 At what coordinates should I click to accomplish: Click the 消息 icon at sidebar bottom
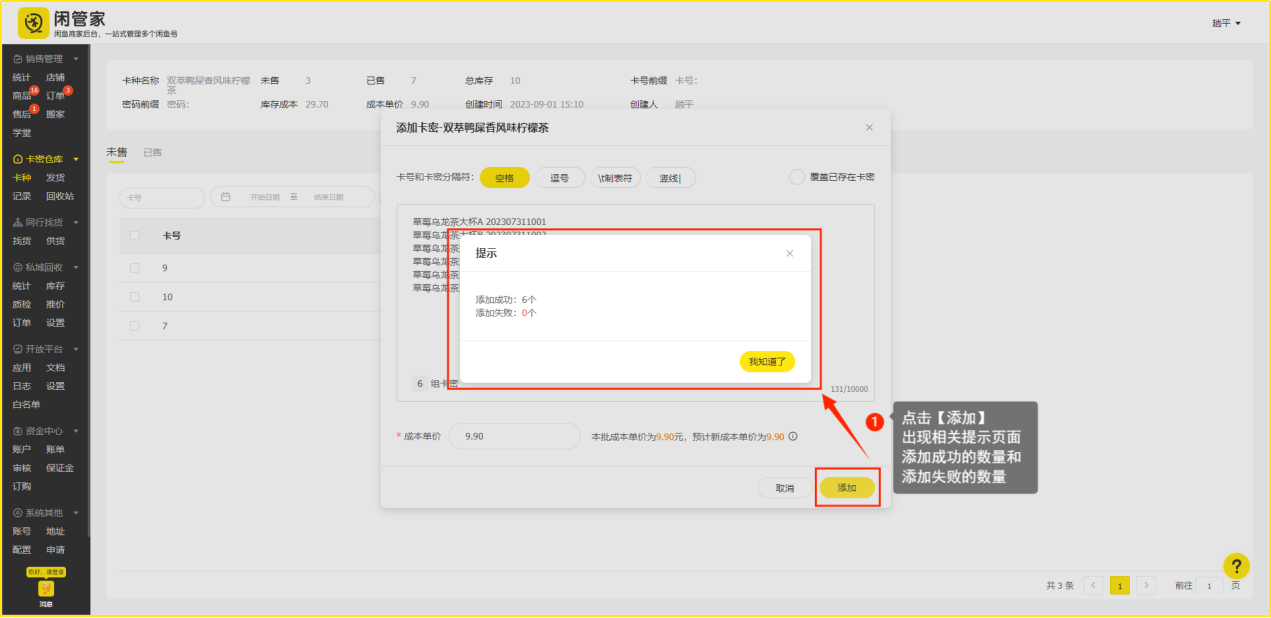click(46, 589)
